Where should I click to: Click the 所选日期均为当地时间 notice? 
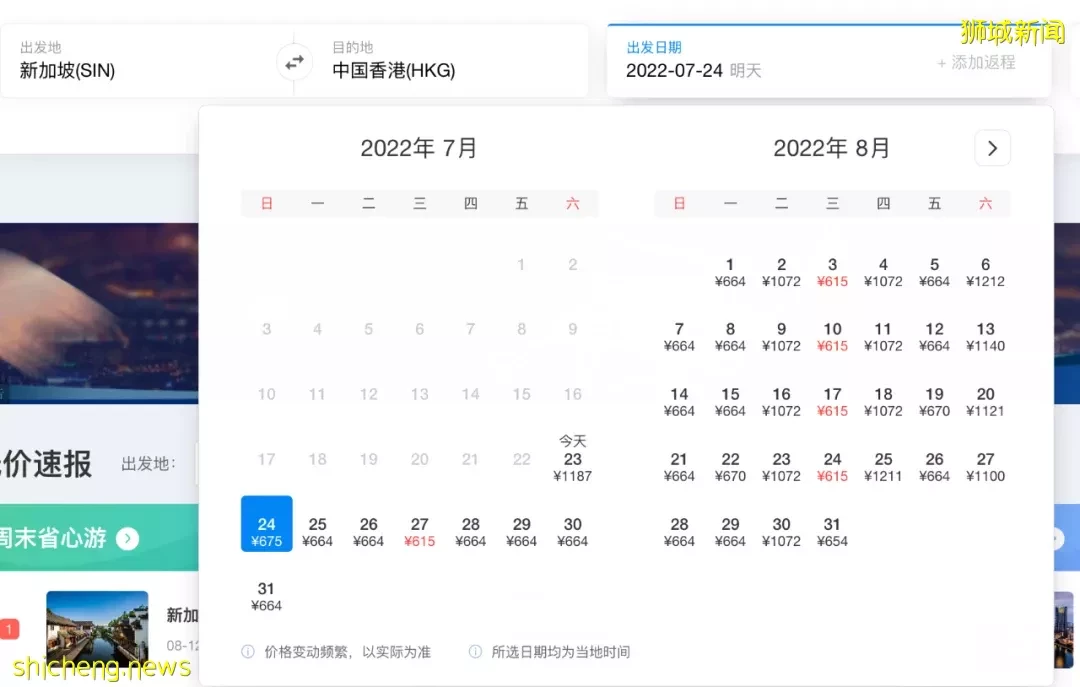pyautogui.click(x=561, y=652)
